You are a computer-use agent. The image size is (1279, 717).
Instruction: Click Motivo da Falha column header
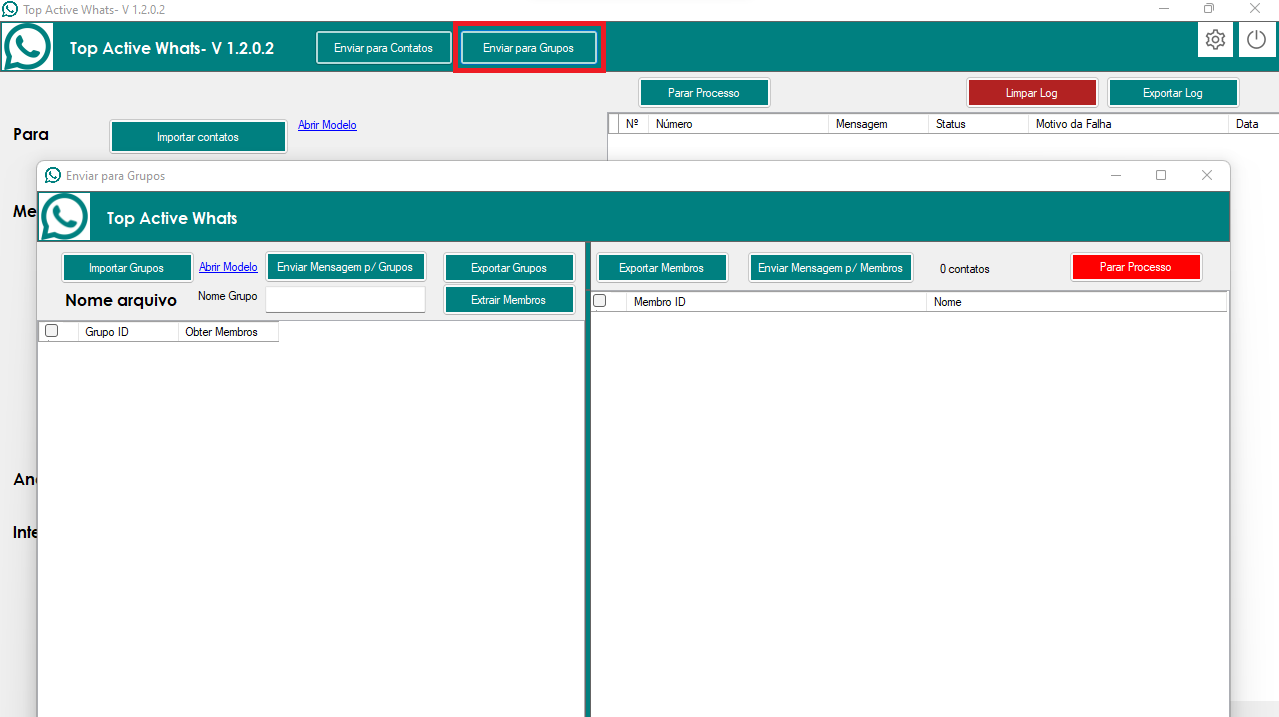coord(1128,124)
